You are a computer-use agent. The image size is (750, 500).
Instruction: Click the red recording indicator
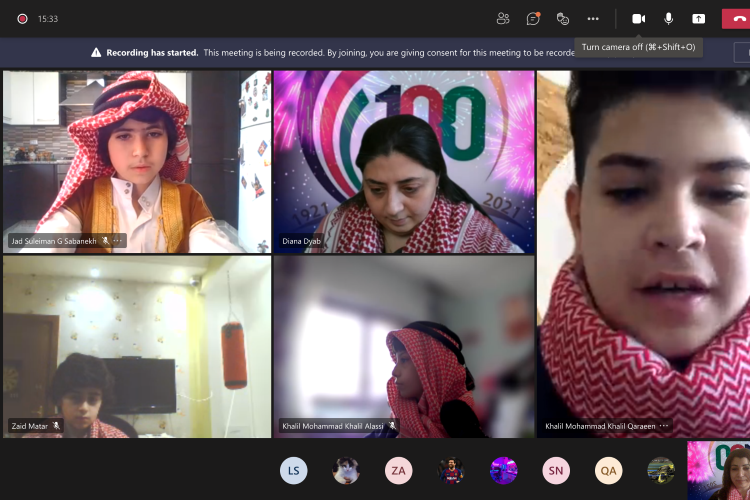tap(22, 18)
